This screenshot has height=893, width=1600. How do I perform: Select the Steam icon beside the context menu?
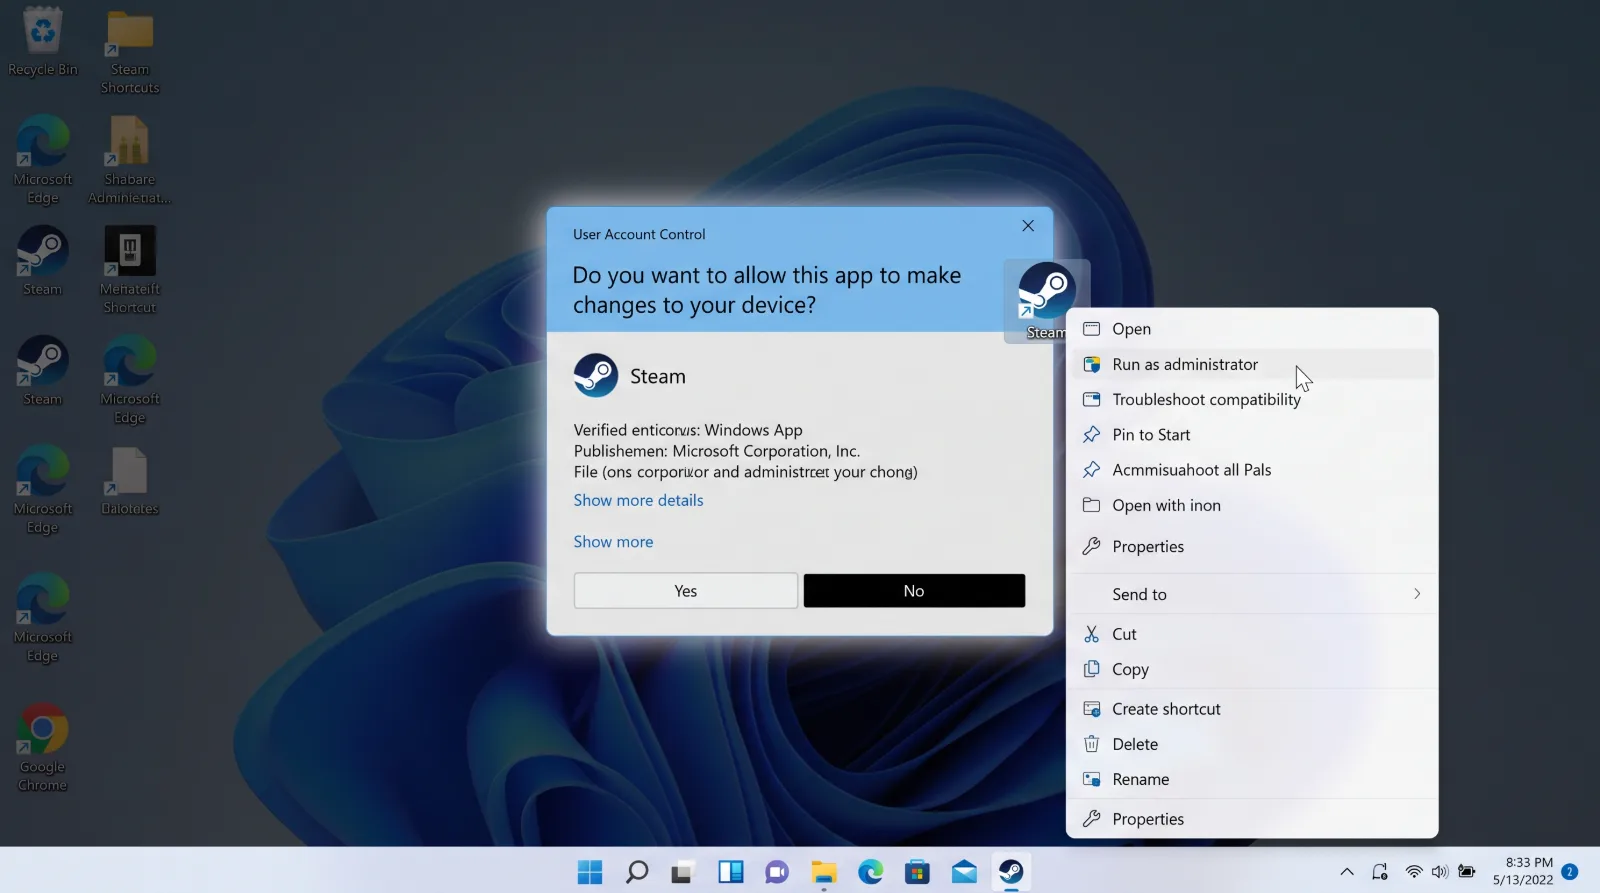[x=1046, y=300]
